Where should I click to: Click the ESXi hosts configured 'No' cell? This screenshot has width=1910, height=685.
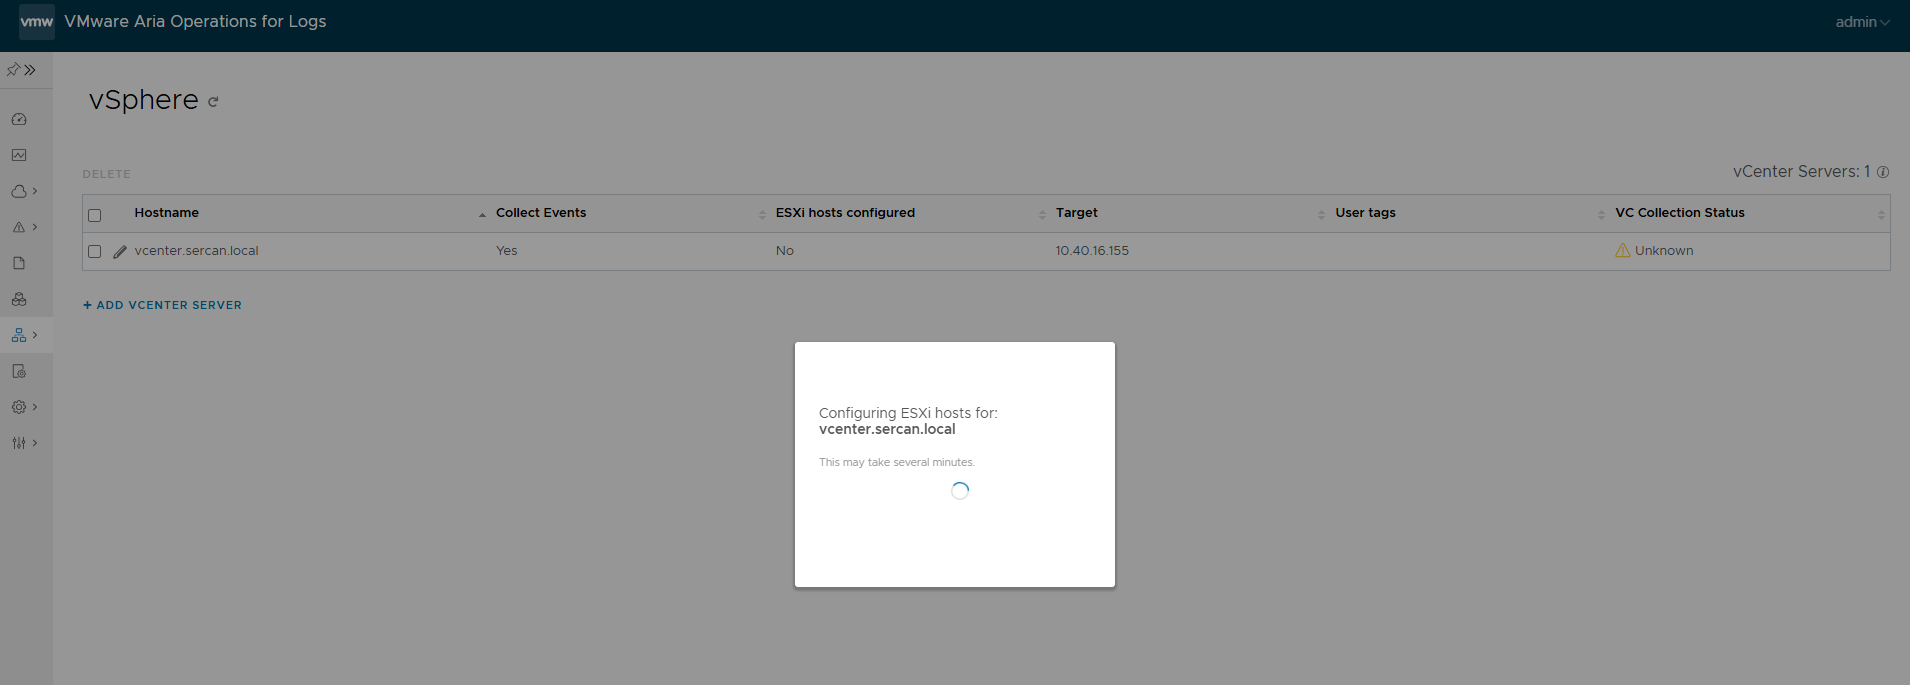click(785, 251)
